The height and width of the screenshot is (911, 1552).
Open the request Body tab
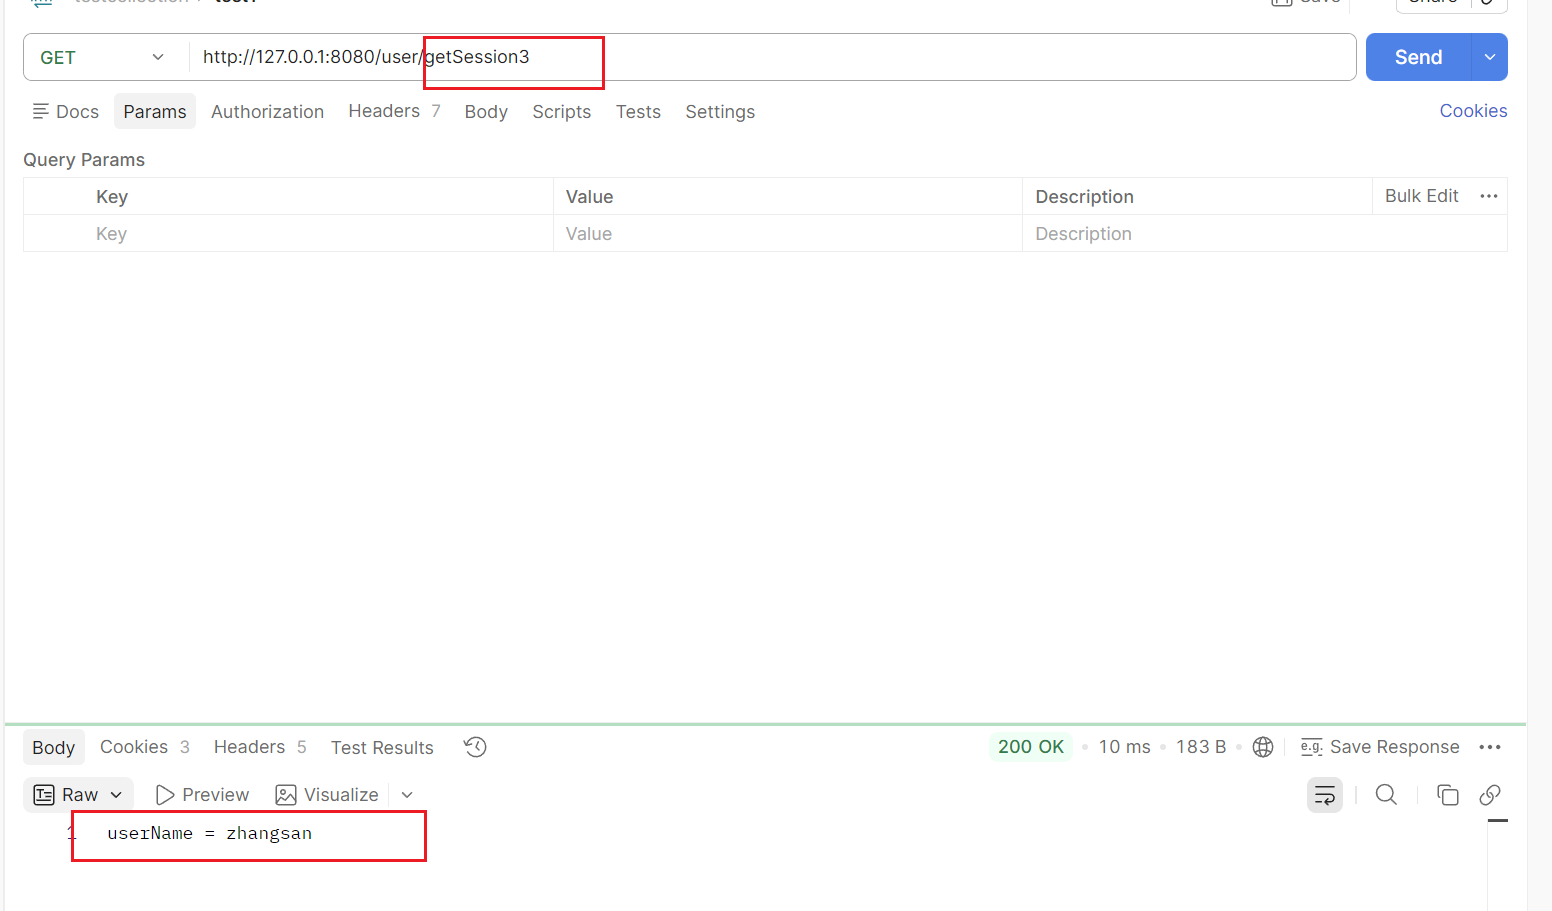486,111
